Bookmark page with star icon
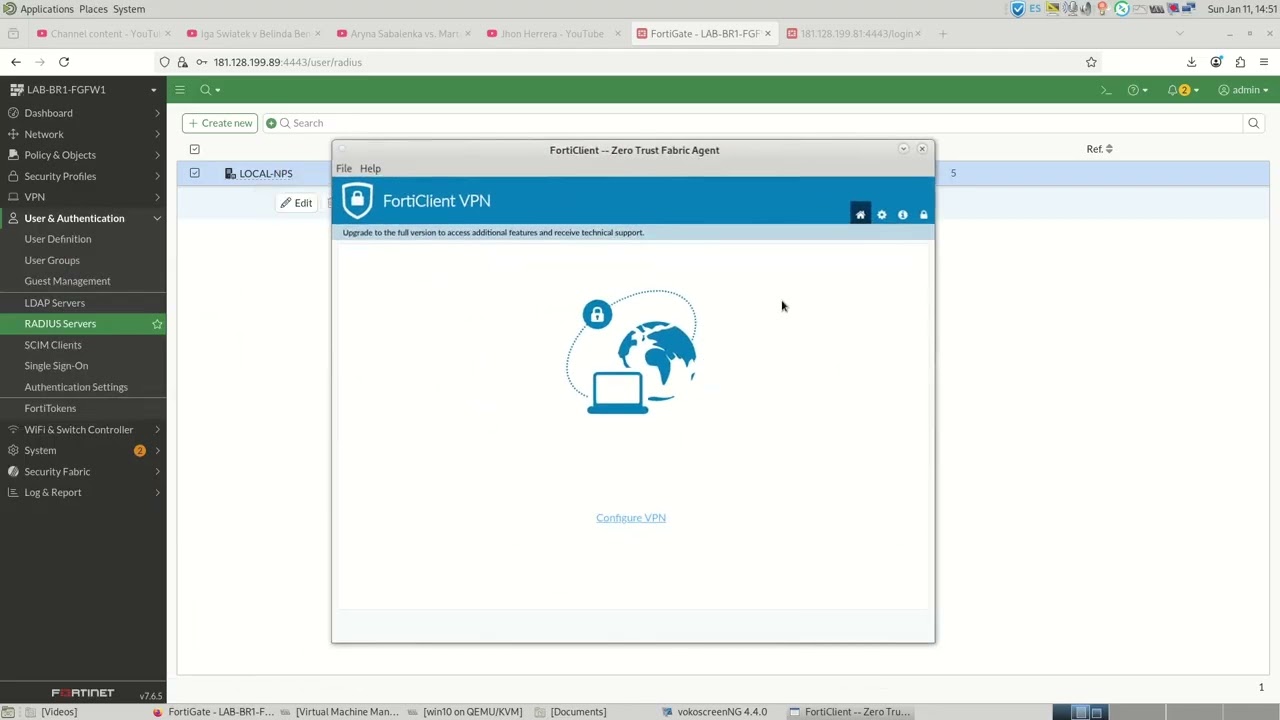1280x720 pixels. [x=1091, y=62]
